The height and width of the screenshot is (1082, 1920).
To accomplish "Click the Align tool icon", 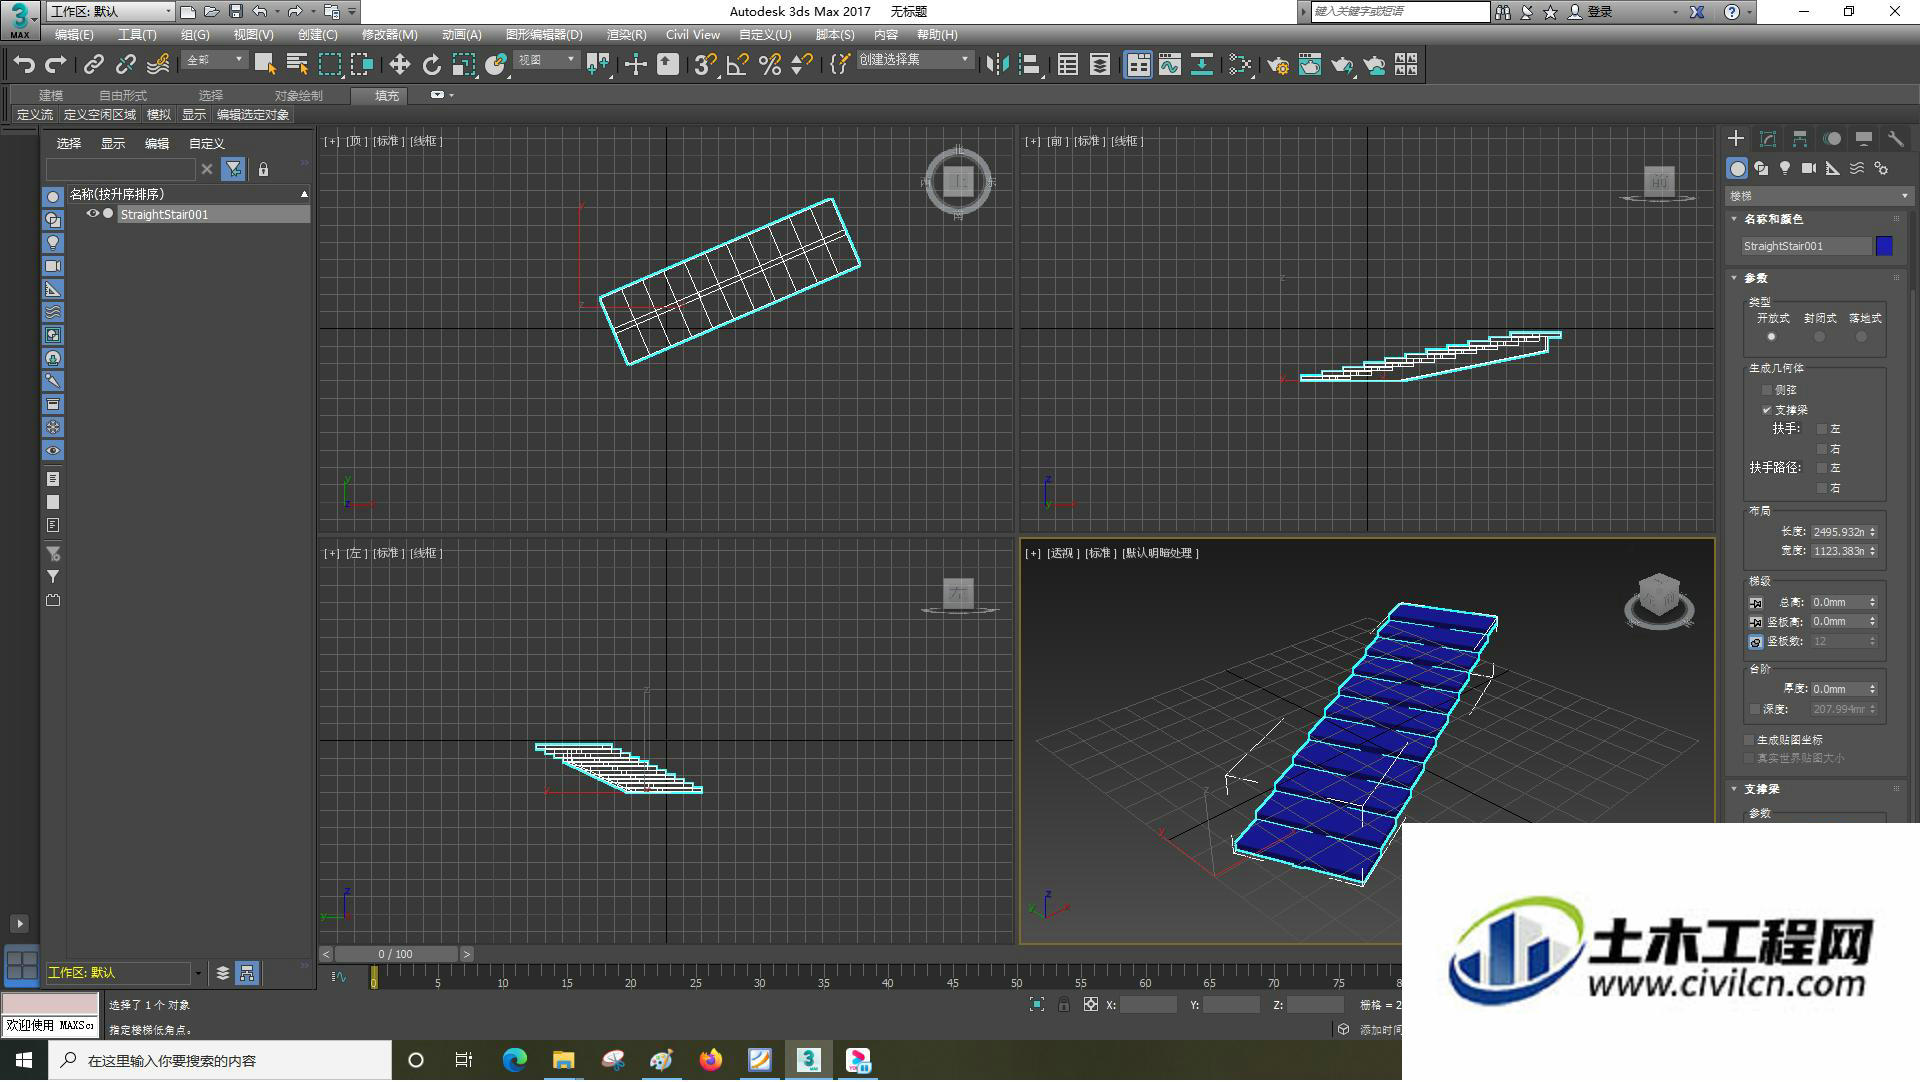I will coord(1029,65).
